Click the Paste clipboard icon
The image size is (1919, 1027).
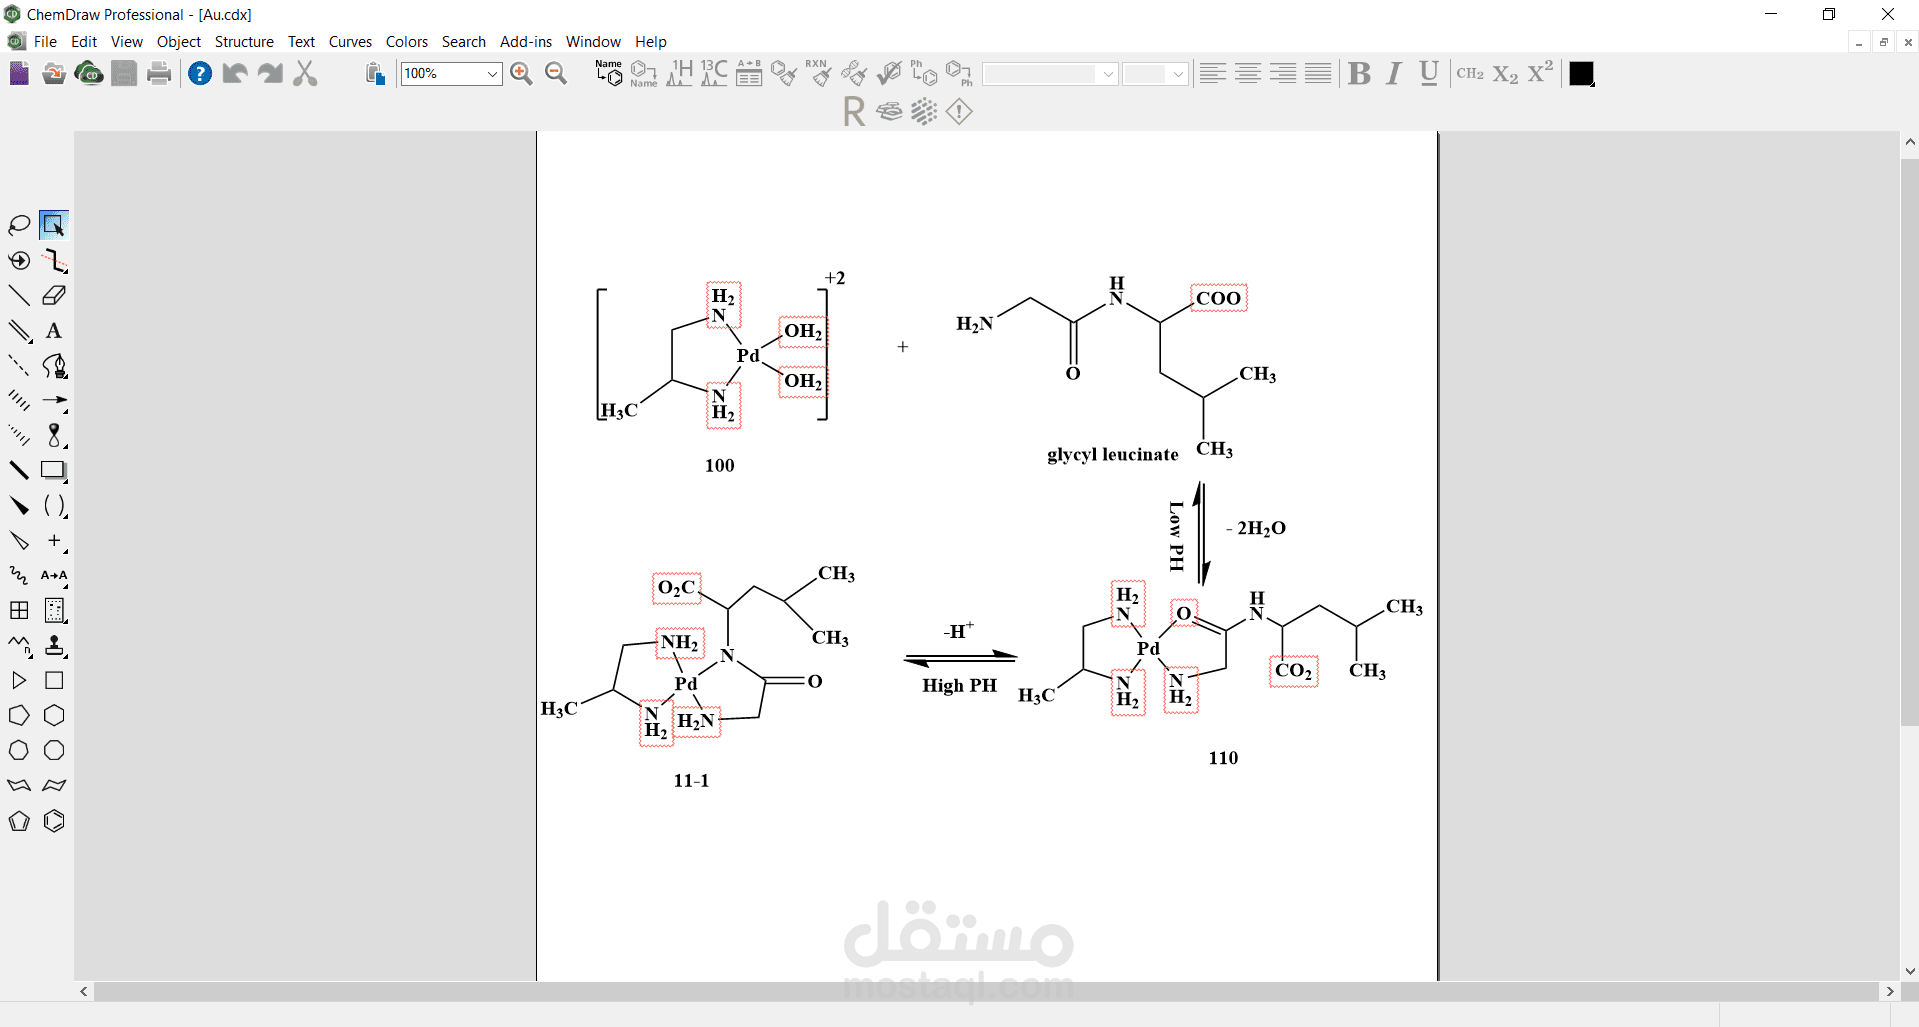tap(375, 73)
